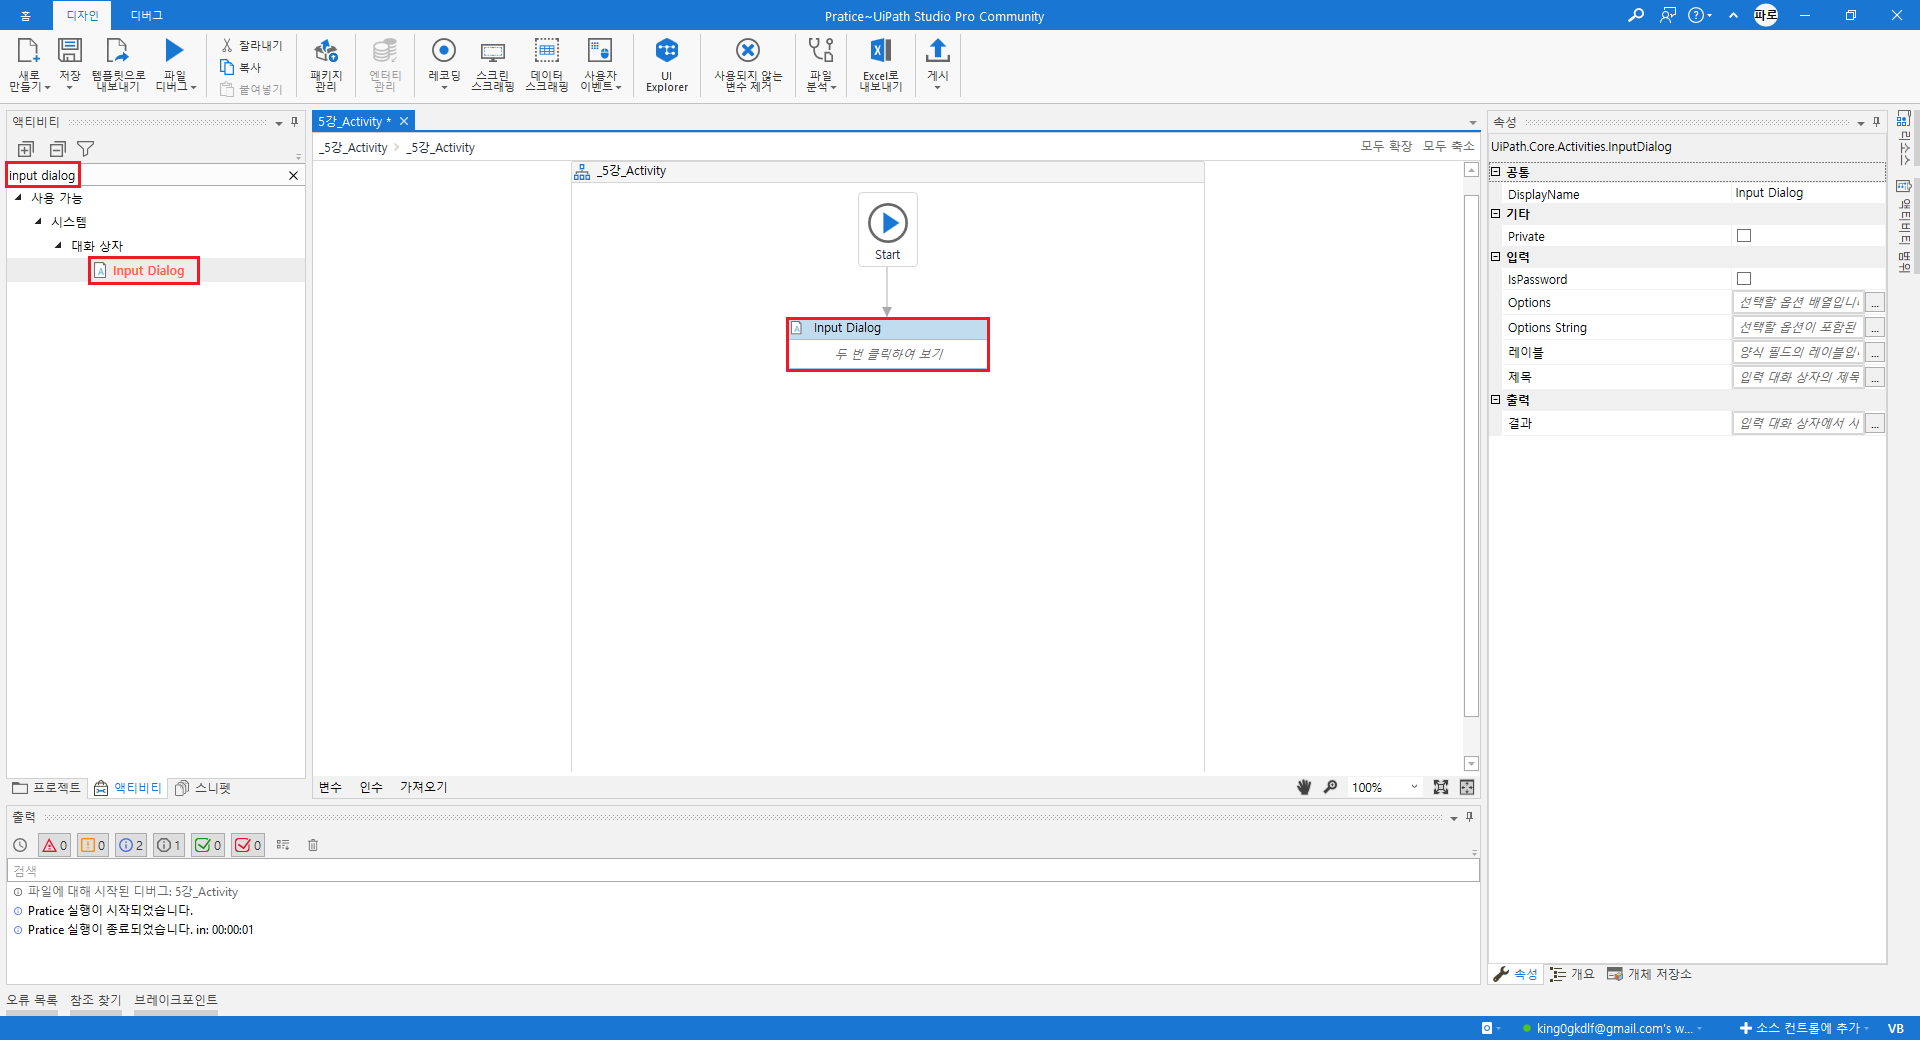Collapse the 공통 property section
The width and height of the screenshot is (1920, 1040).
(1496, 172)
